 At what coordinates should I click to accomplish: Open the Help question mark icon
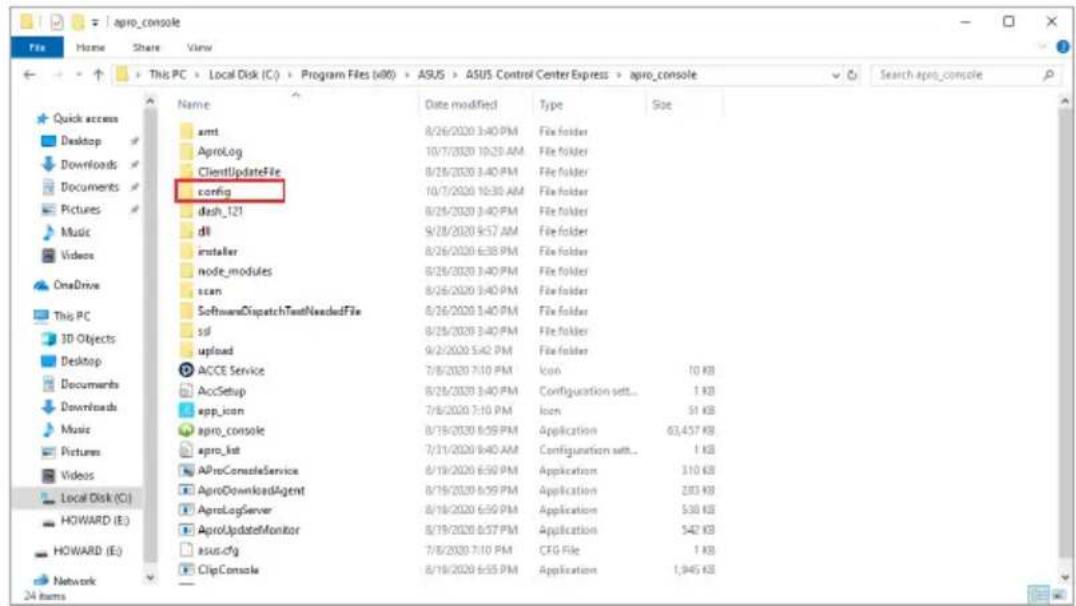pos(1063,47)
